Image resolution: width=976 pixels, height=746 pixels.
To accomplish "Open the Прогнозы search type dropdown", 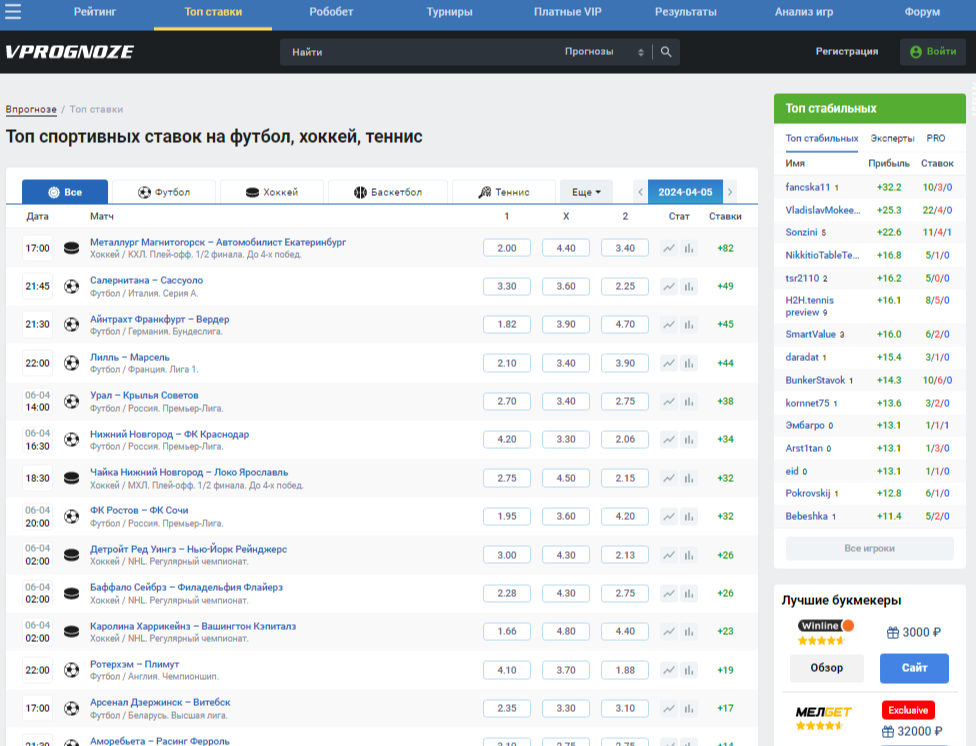I will [x=604, y=52].
